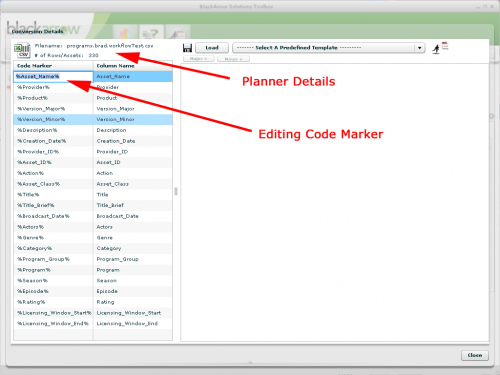The image size is (500, 375).
Task: Click the Minor + button
Action: pyautogui.click(x=233, y=59)
